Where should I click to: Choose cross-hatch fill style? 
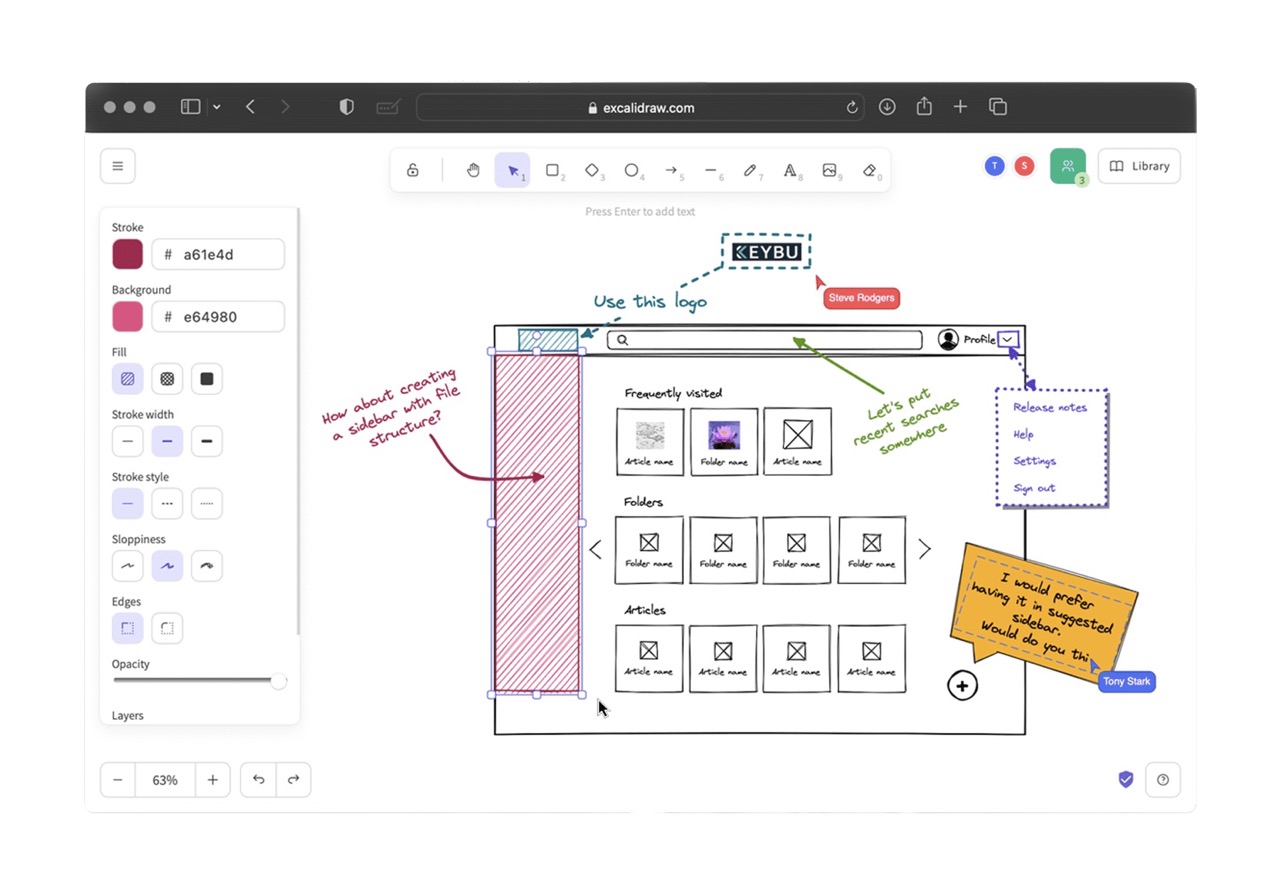167,379
